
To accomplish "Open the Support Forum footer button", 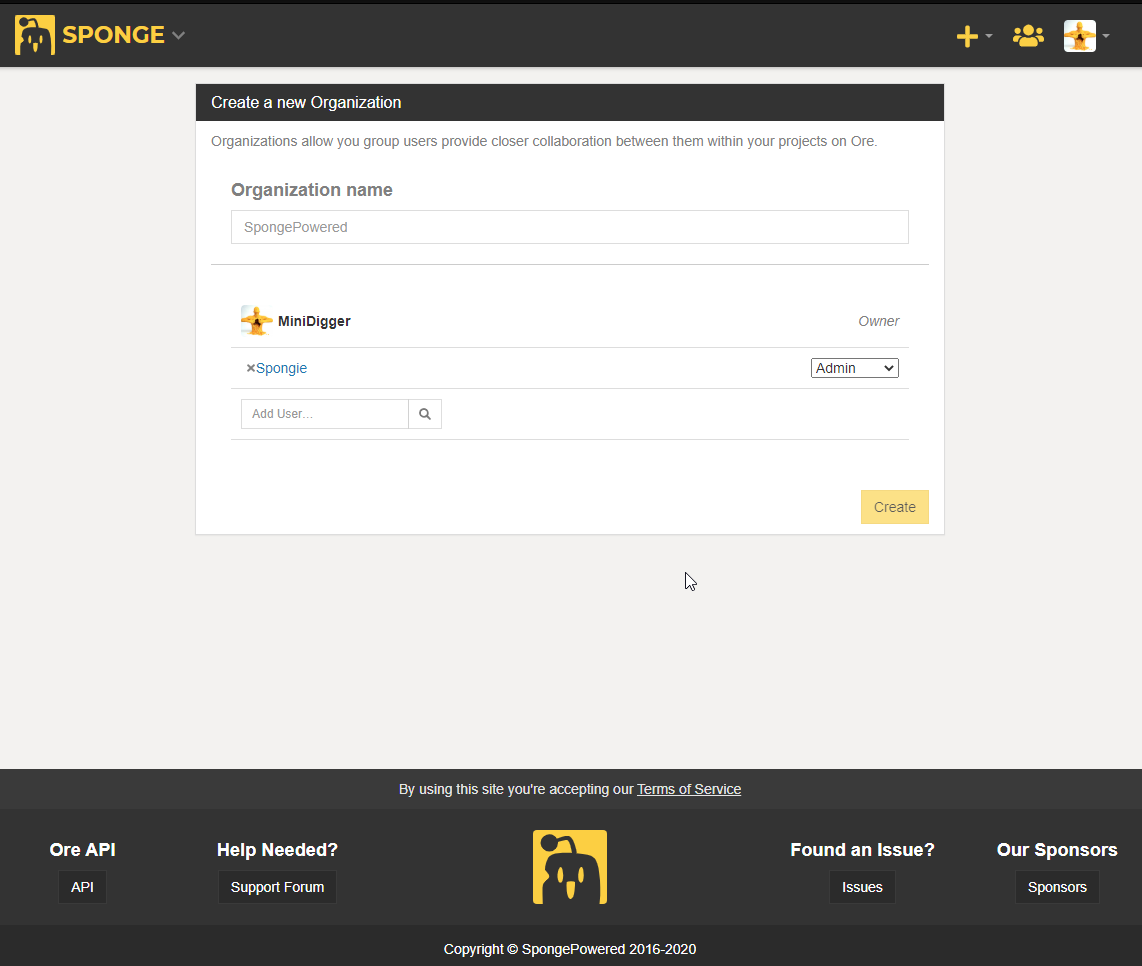I will coord(277,887).
